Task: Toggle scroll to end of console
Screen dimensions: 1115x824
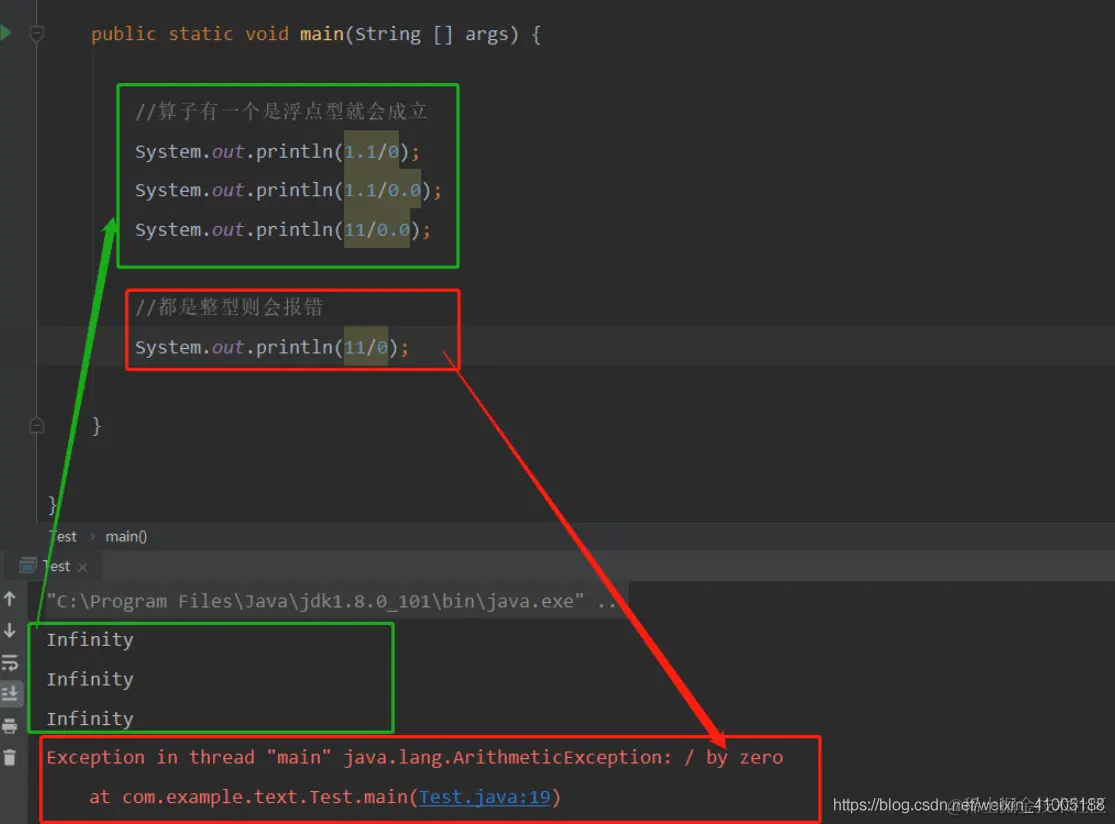Action: [x=10, y=694]
